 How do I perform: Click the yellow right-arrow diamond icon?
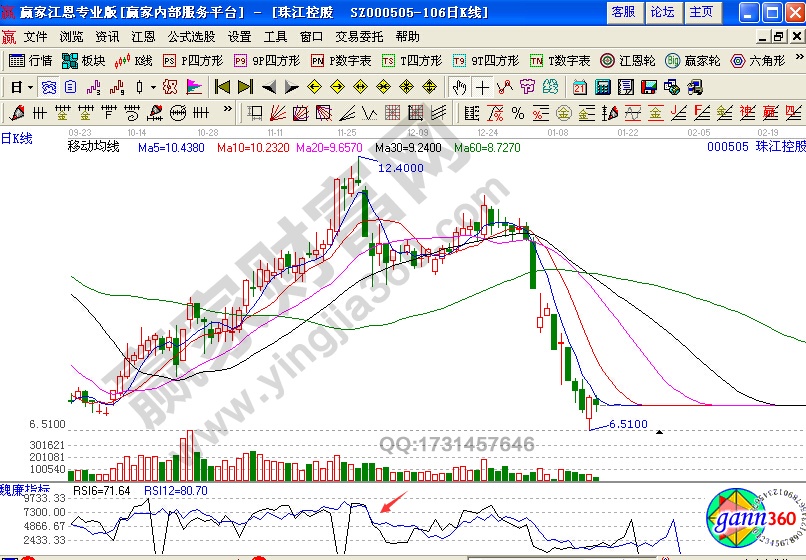tap(337, 87)
